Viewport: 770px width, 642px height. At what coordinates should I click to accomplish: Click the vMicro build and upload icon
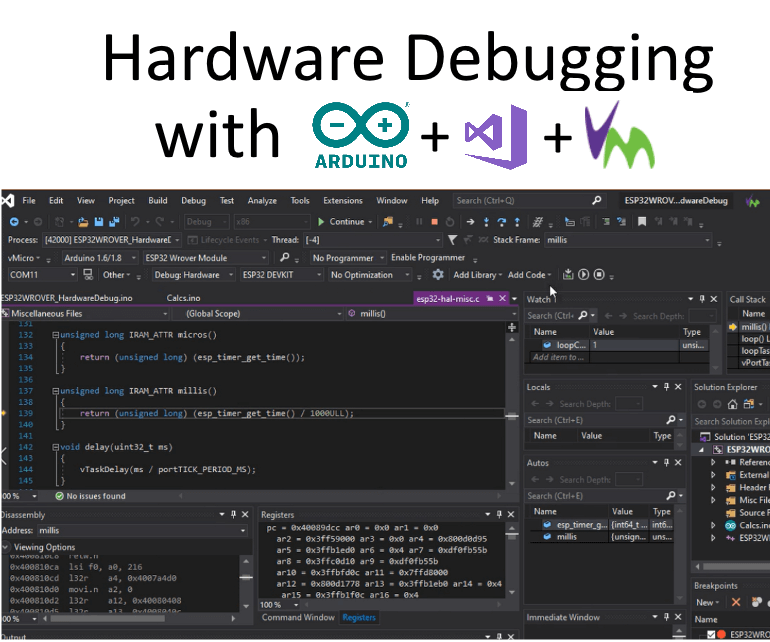point(568,275)
